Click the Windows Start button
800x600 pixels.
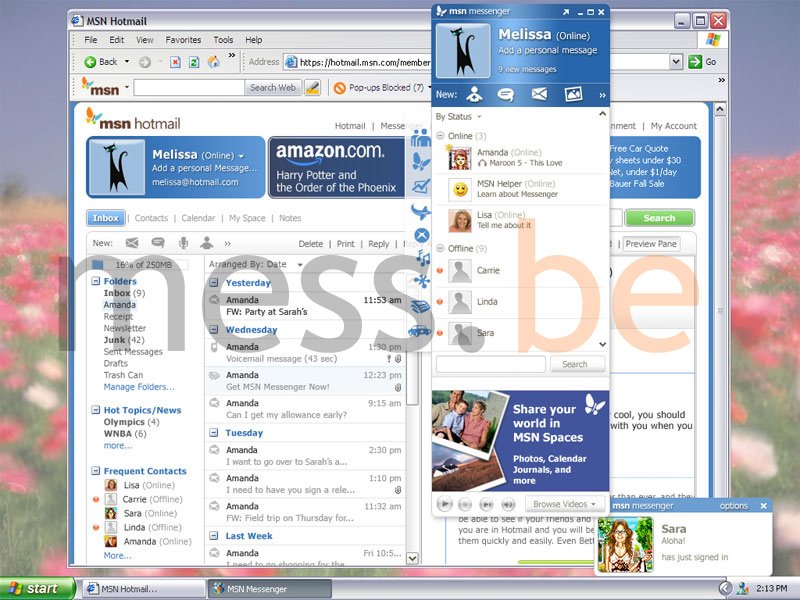tap(37, 588)
